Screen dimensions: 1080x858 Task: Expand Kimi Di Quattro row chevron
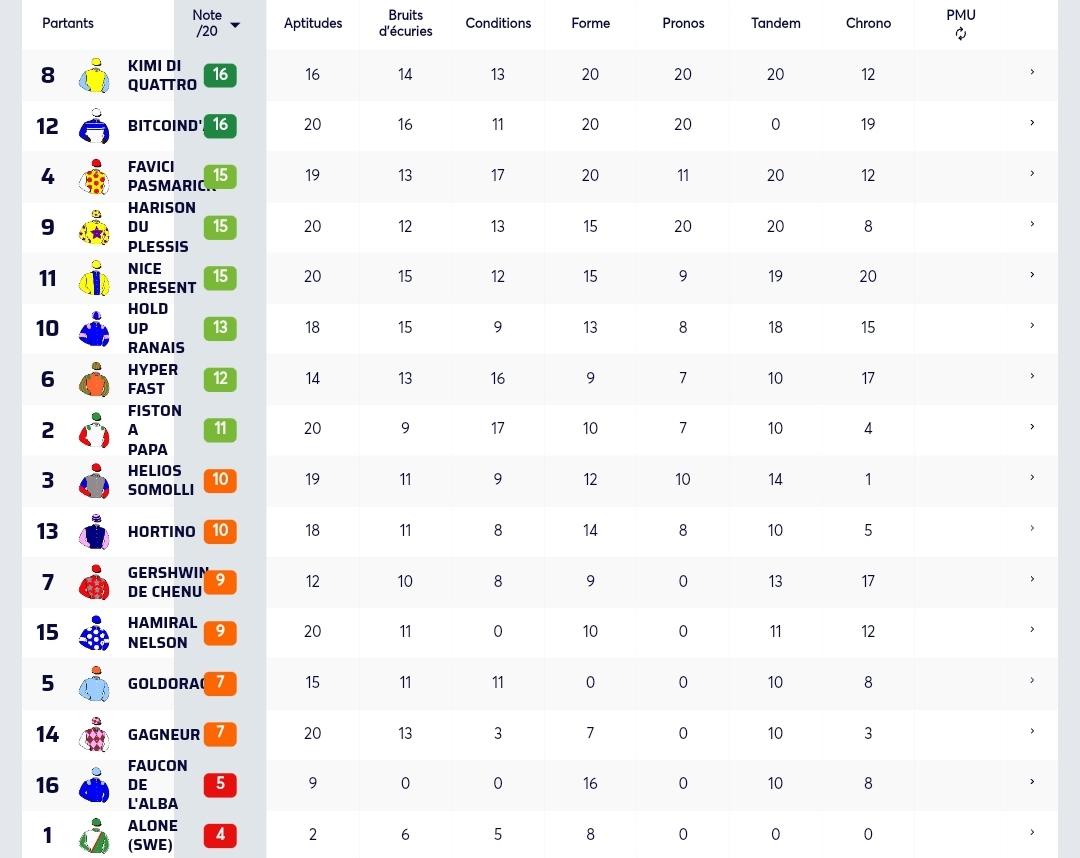click(x=1032, y=72)
